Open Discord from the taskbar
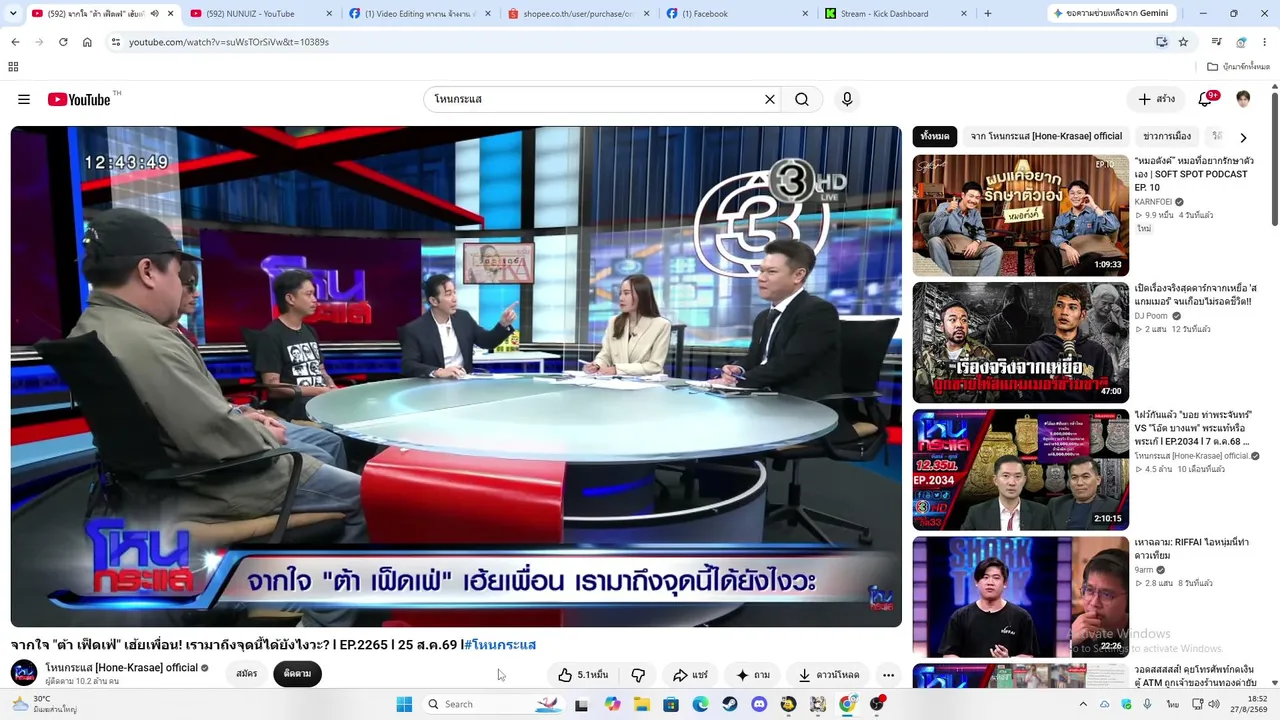The height and width of the screenshot is (720, 1280). (759, 704)
